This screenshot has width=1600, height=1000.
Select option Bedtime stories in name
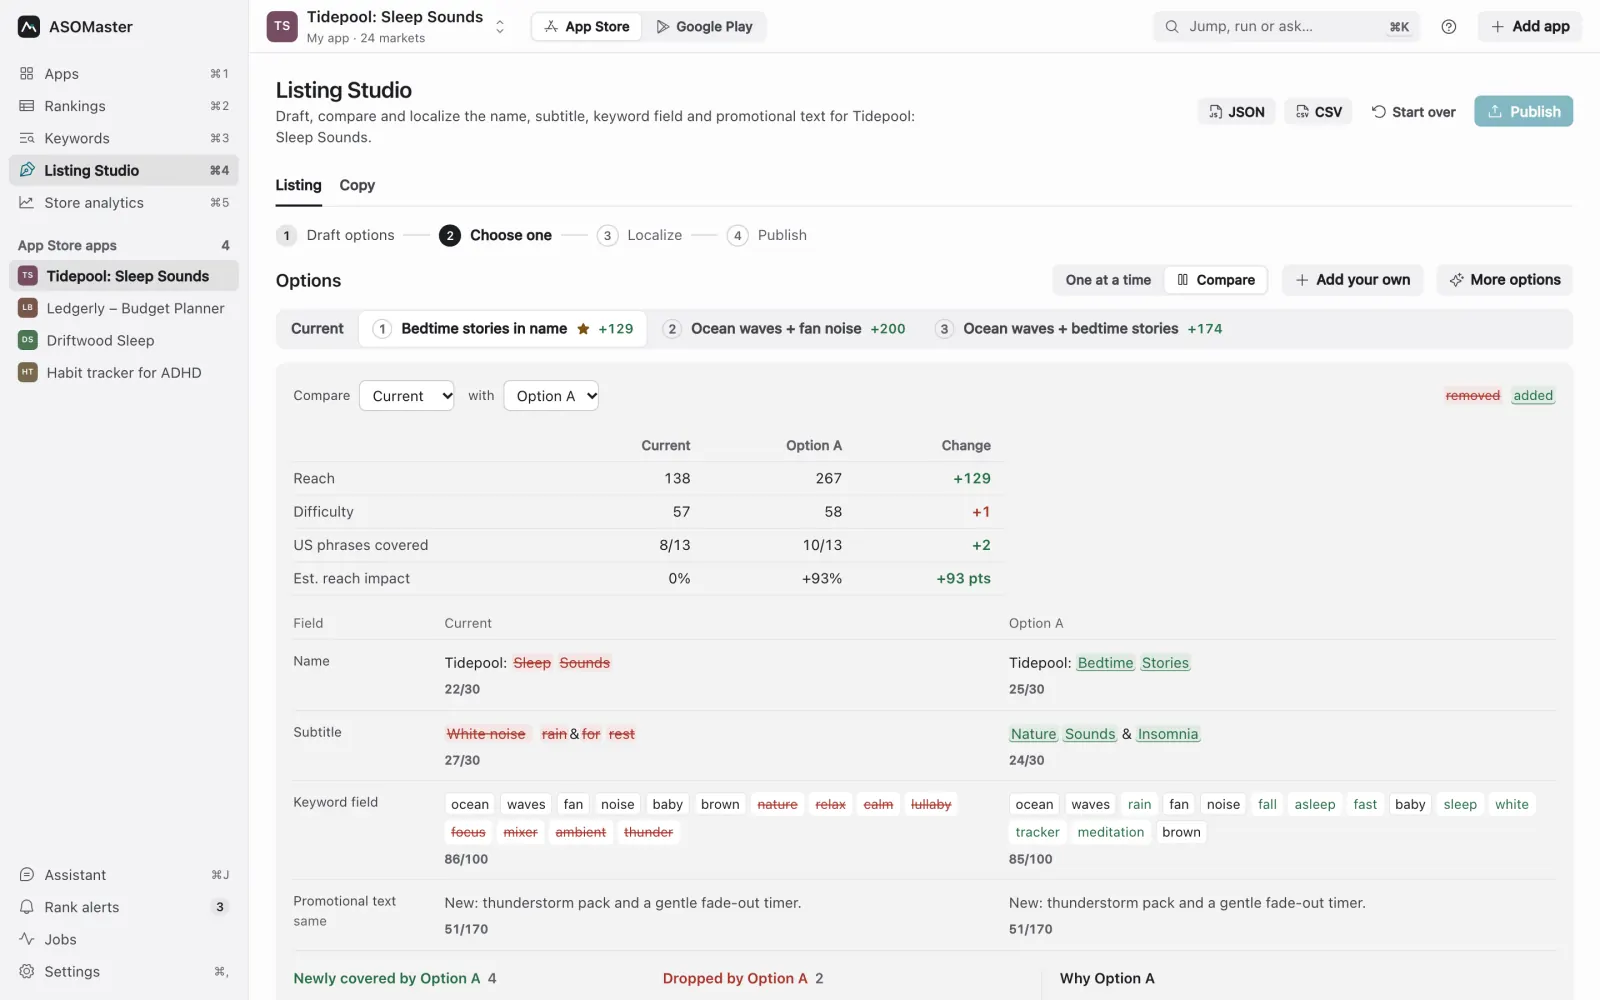click(503, 329)
